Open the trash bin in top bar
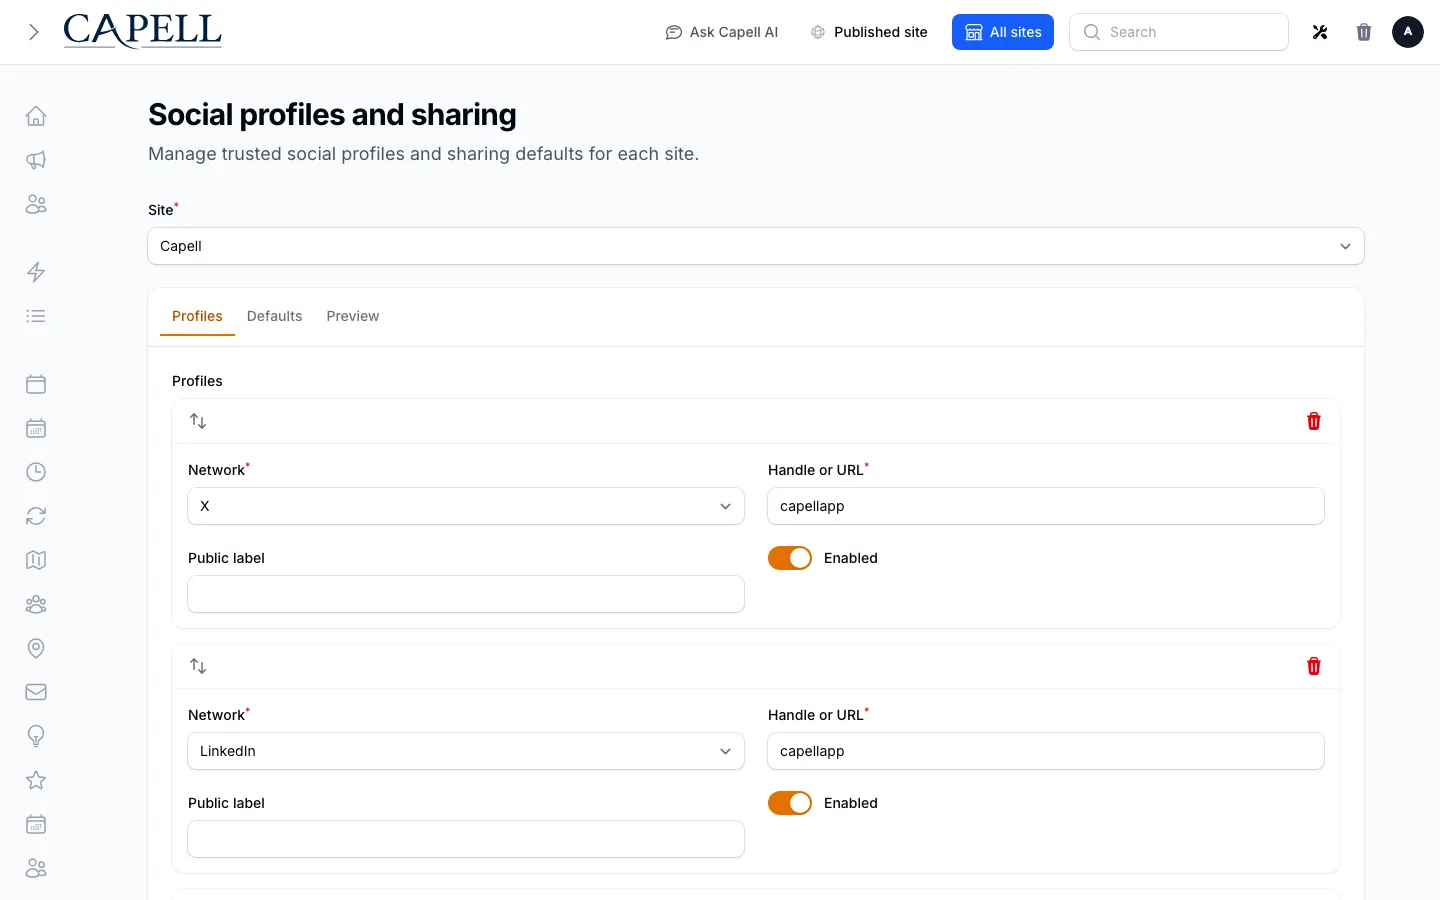1440x900 pixels. [1364, 32]
